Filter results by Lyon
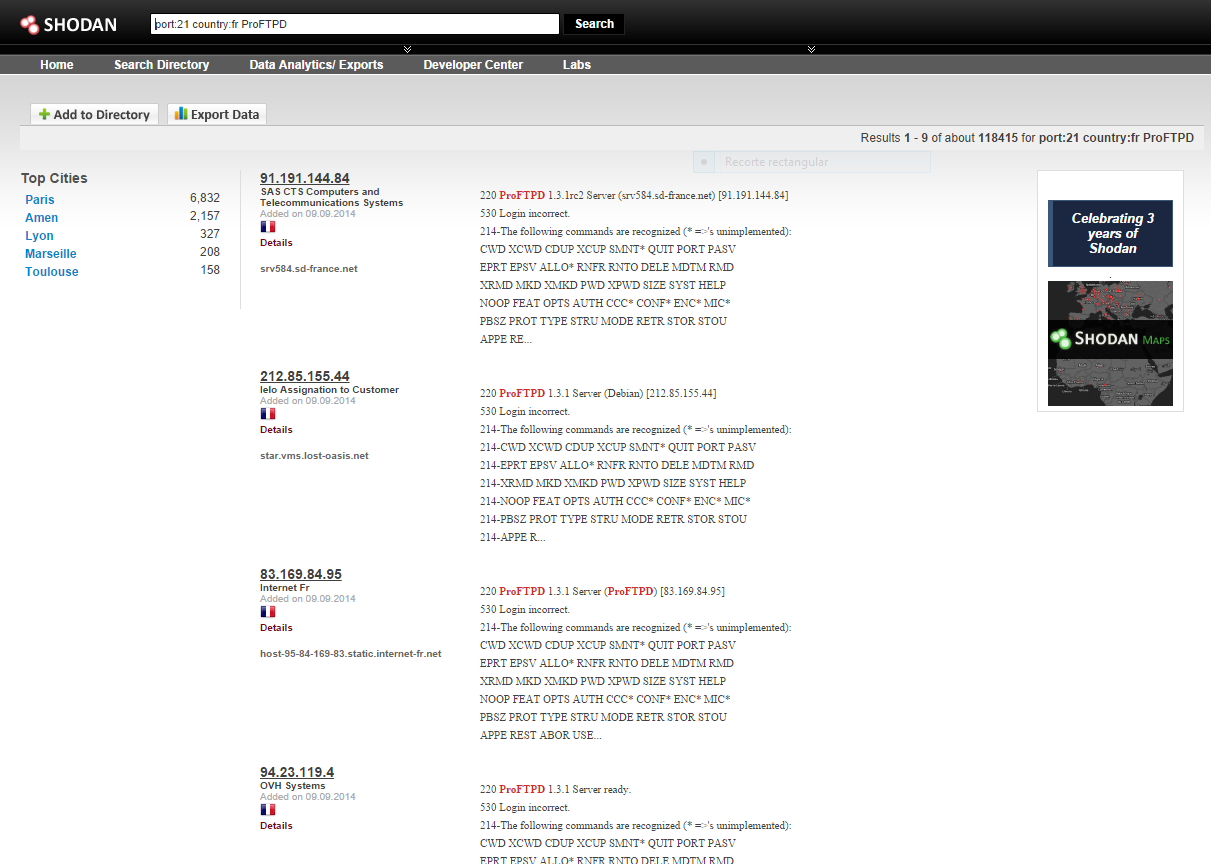The height and width of the screenshot is (864, 1211). coord(39,236)
